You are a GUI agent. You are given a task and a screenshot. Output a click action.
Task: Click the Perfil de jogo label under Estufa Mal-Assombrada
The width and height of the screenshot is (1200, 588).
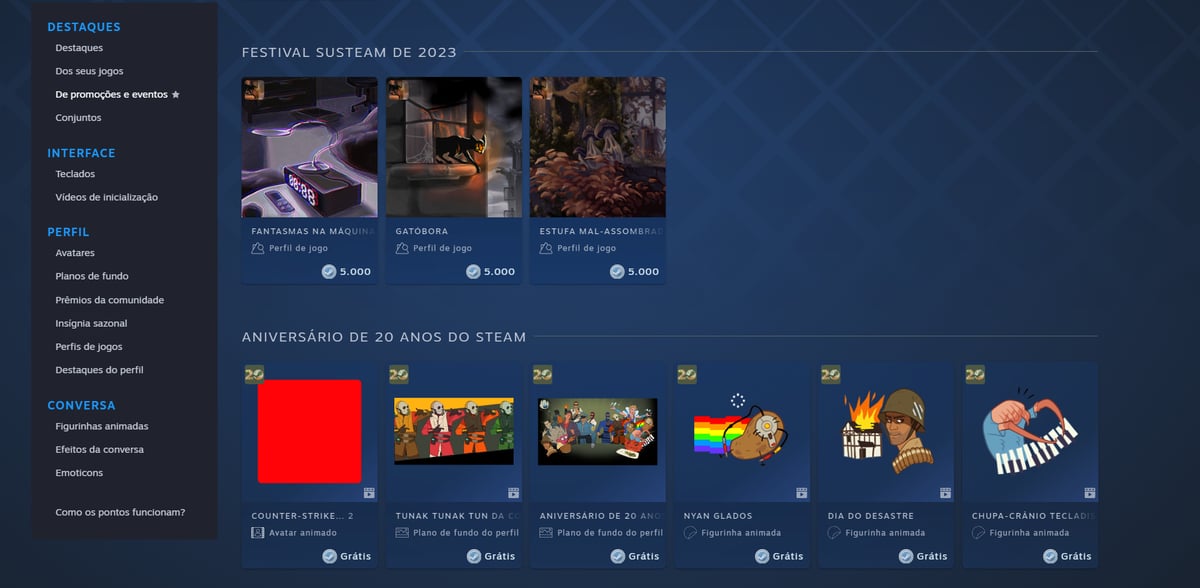pos(587,248)
